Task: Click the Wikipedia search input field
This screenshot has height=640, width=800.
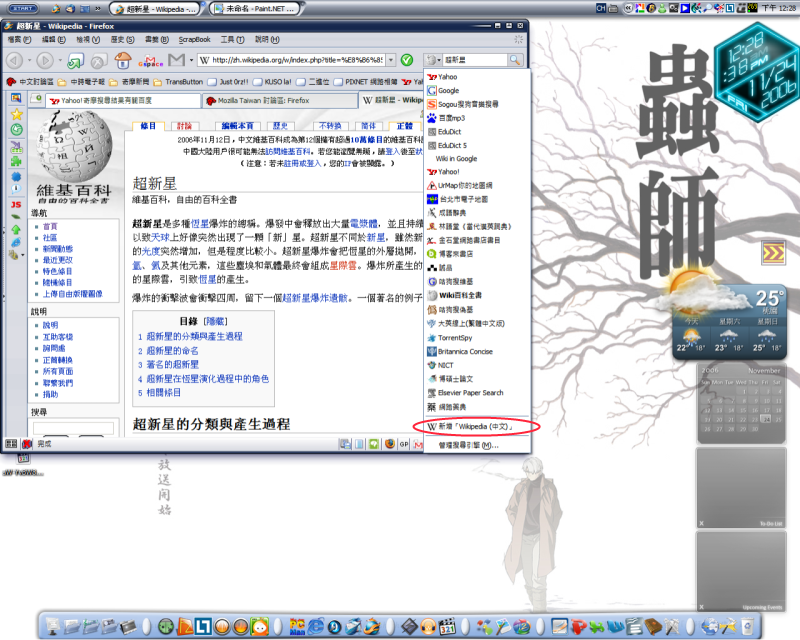Action: pos(73,428)
